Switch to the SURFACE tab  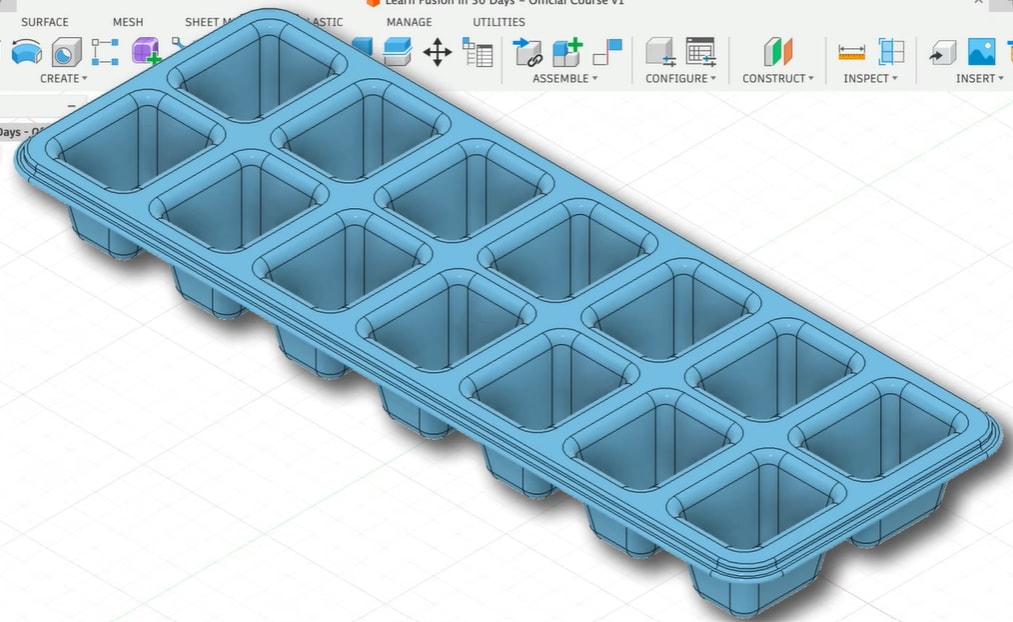click(45, 22)
